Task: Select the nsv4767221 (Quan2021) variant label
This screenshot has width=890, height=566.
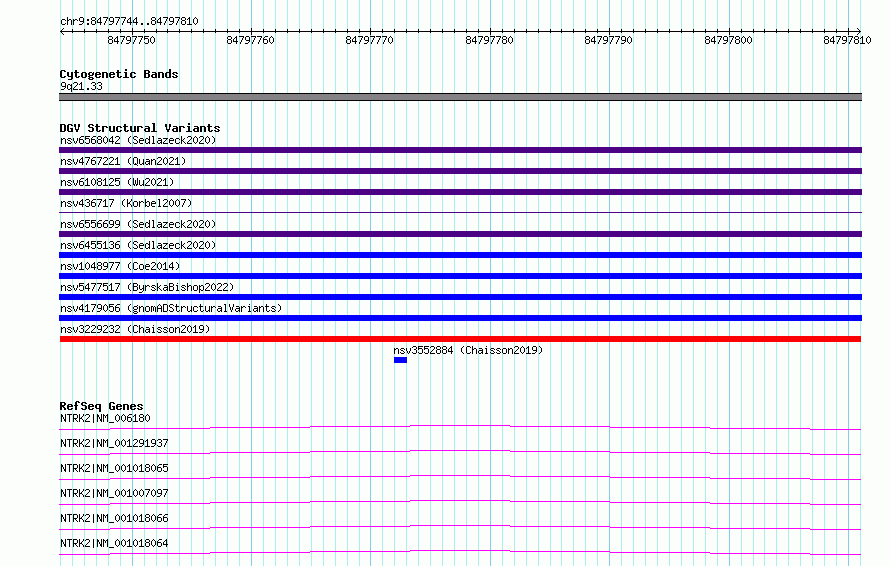Action: pos(123,161)
